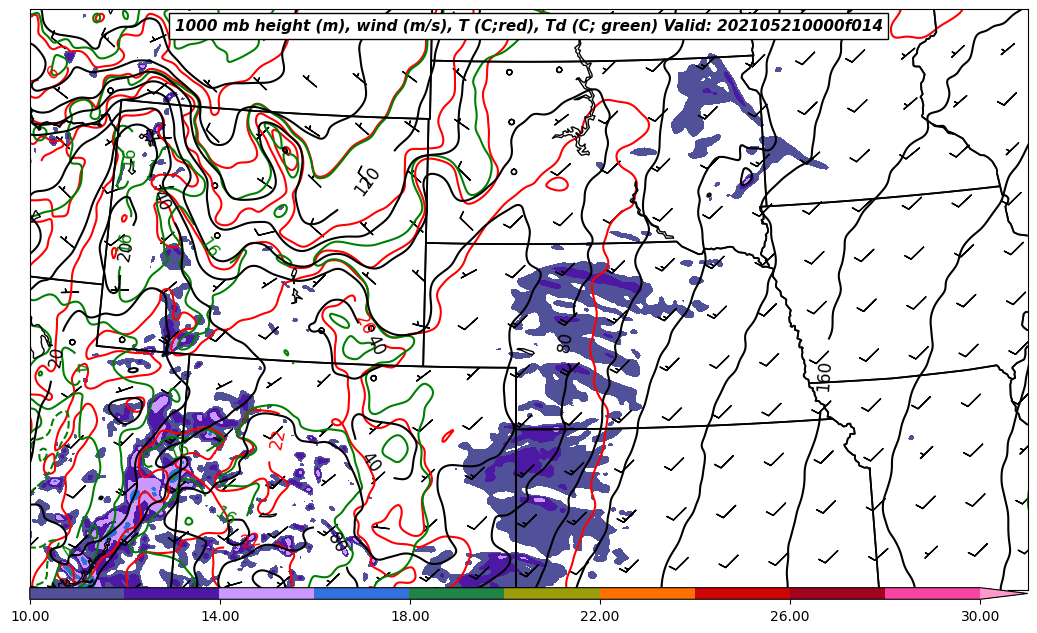Viewport: 1037px width, 633px height.
Task: Pick the dark crimson 26–28 colorbar segment
Action: pyautogui.click(x=837, y=593)
